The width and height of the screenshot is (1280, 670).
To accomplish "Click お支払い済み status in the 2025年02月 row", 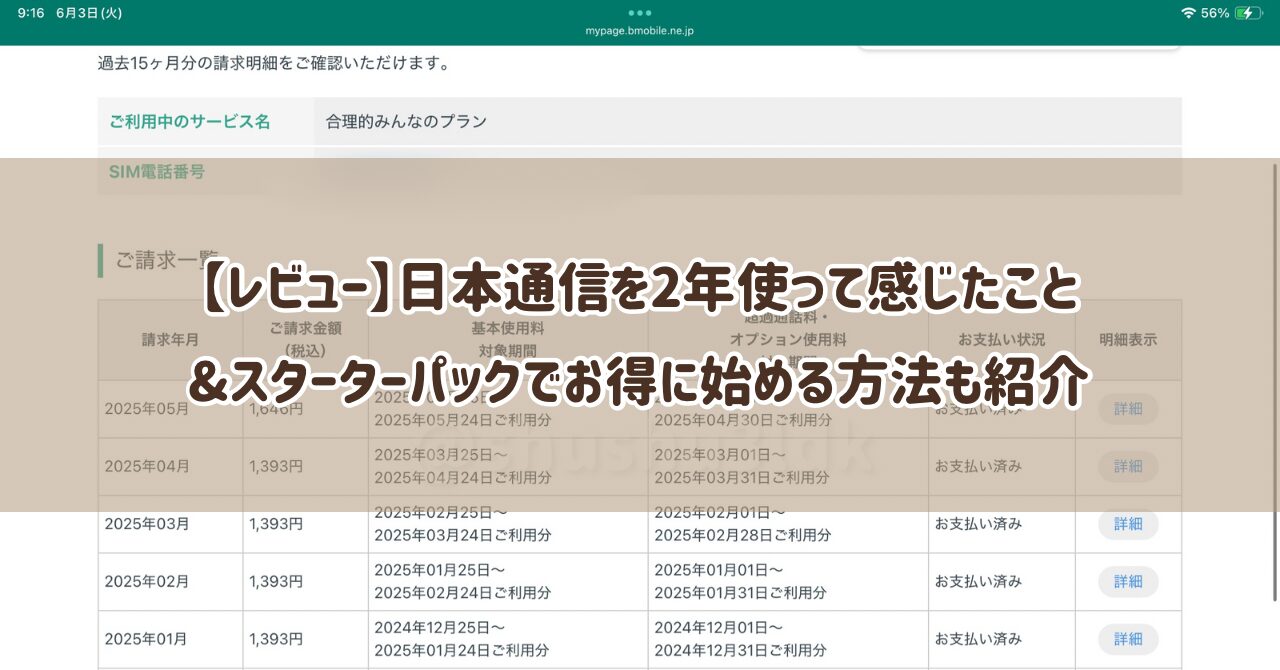I will [x=978, y=582].
